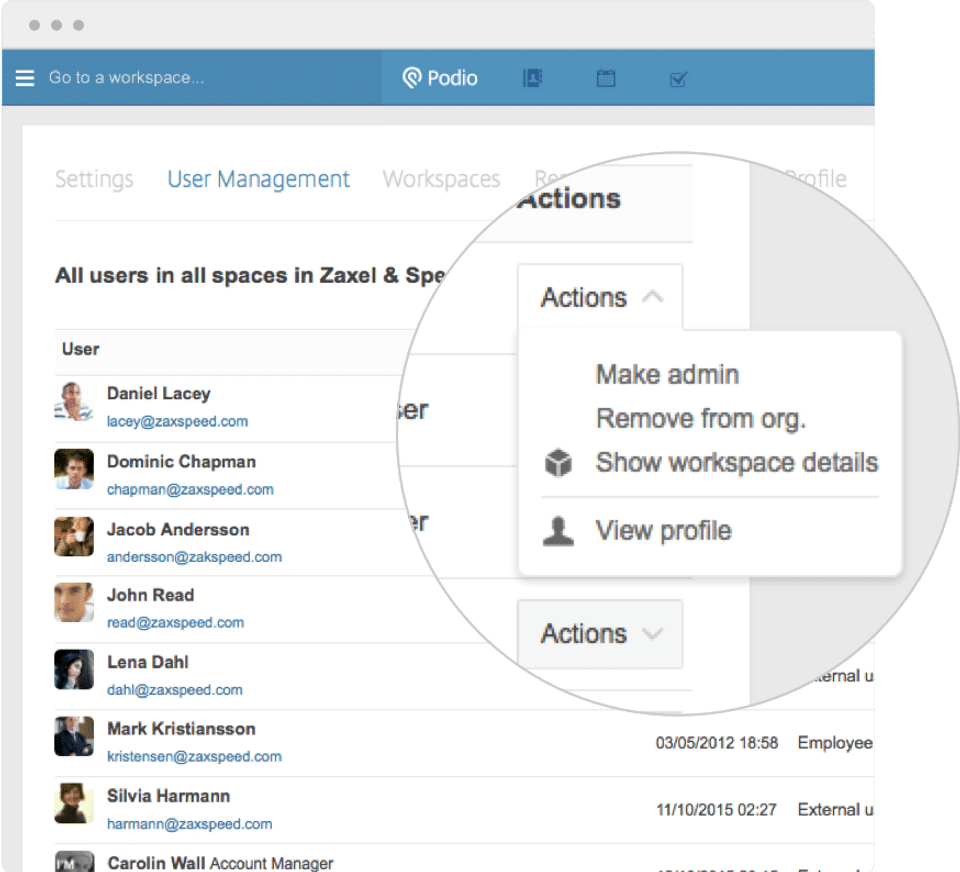Expand the lower Actions dropdown
This screenshot has height=872, width=960.
(x=601, y=634)
